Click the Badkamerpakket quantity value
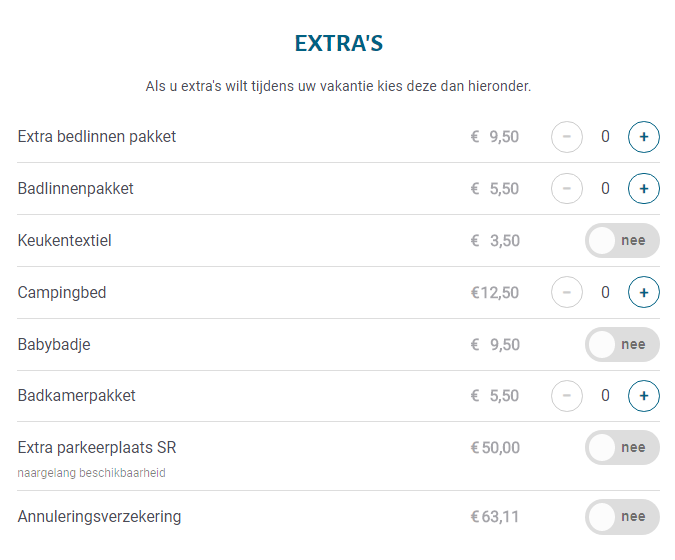Screen dimensions: 675x560 click(x=605, y=396)
